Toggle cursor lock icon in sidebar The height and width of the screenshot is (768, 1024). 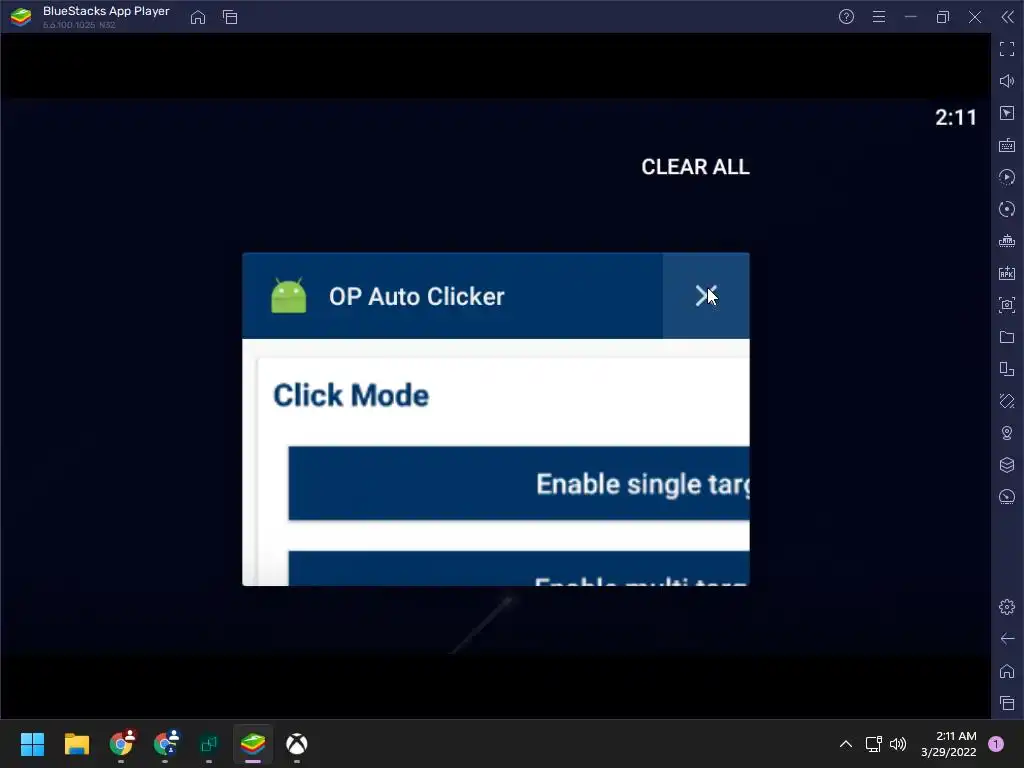pos(1007,113)
